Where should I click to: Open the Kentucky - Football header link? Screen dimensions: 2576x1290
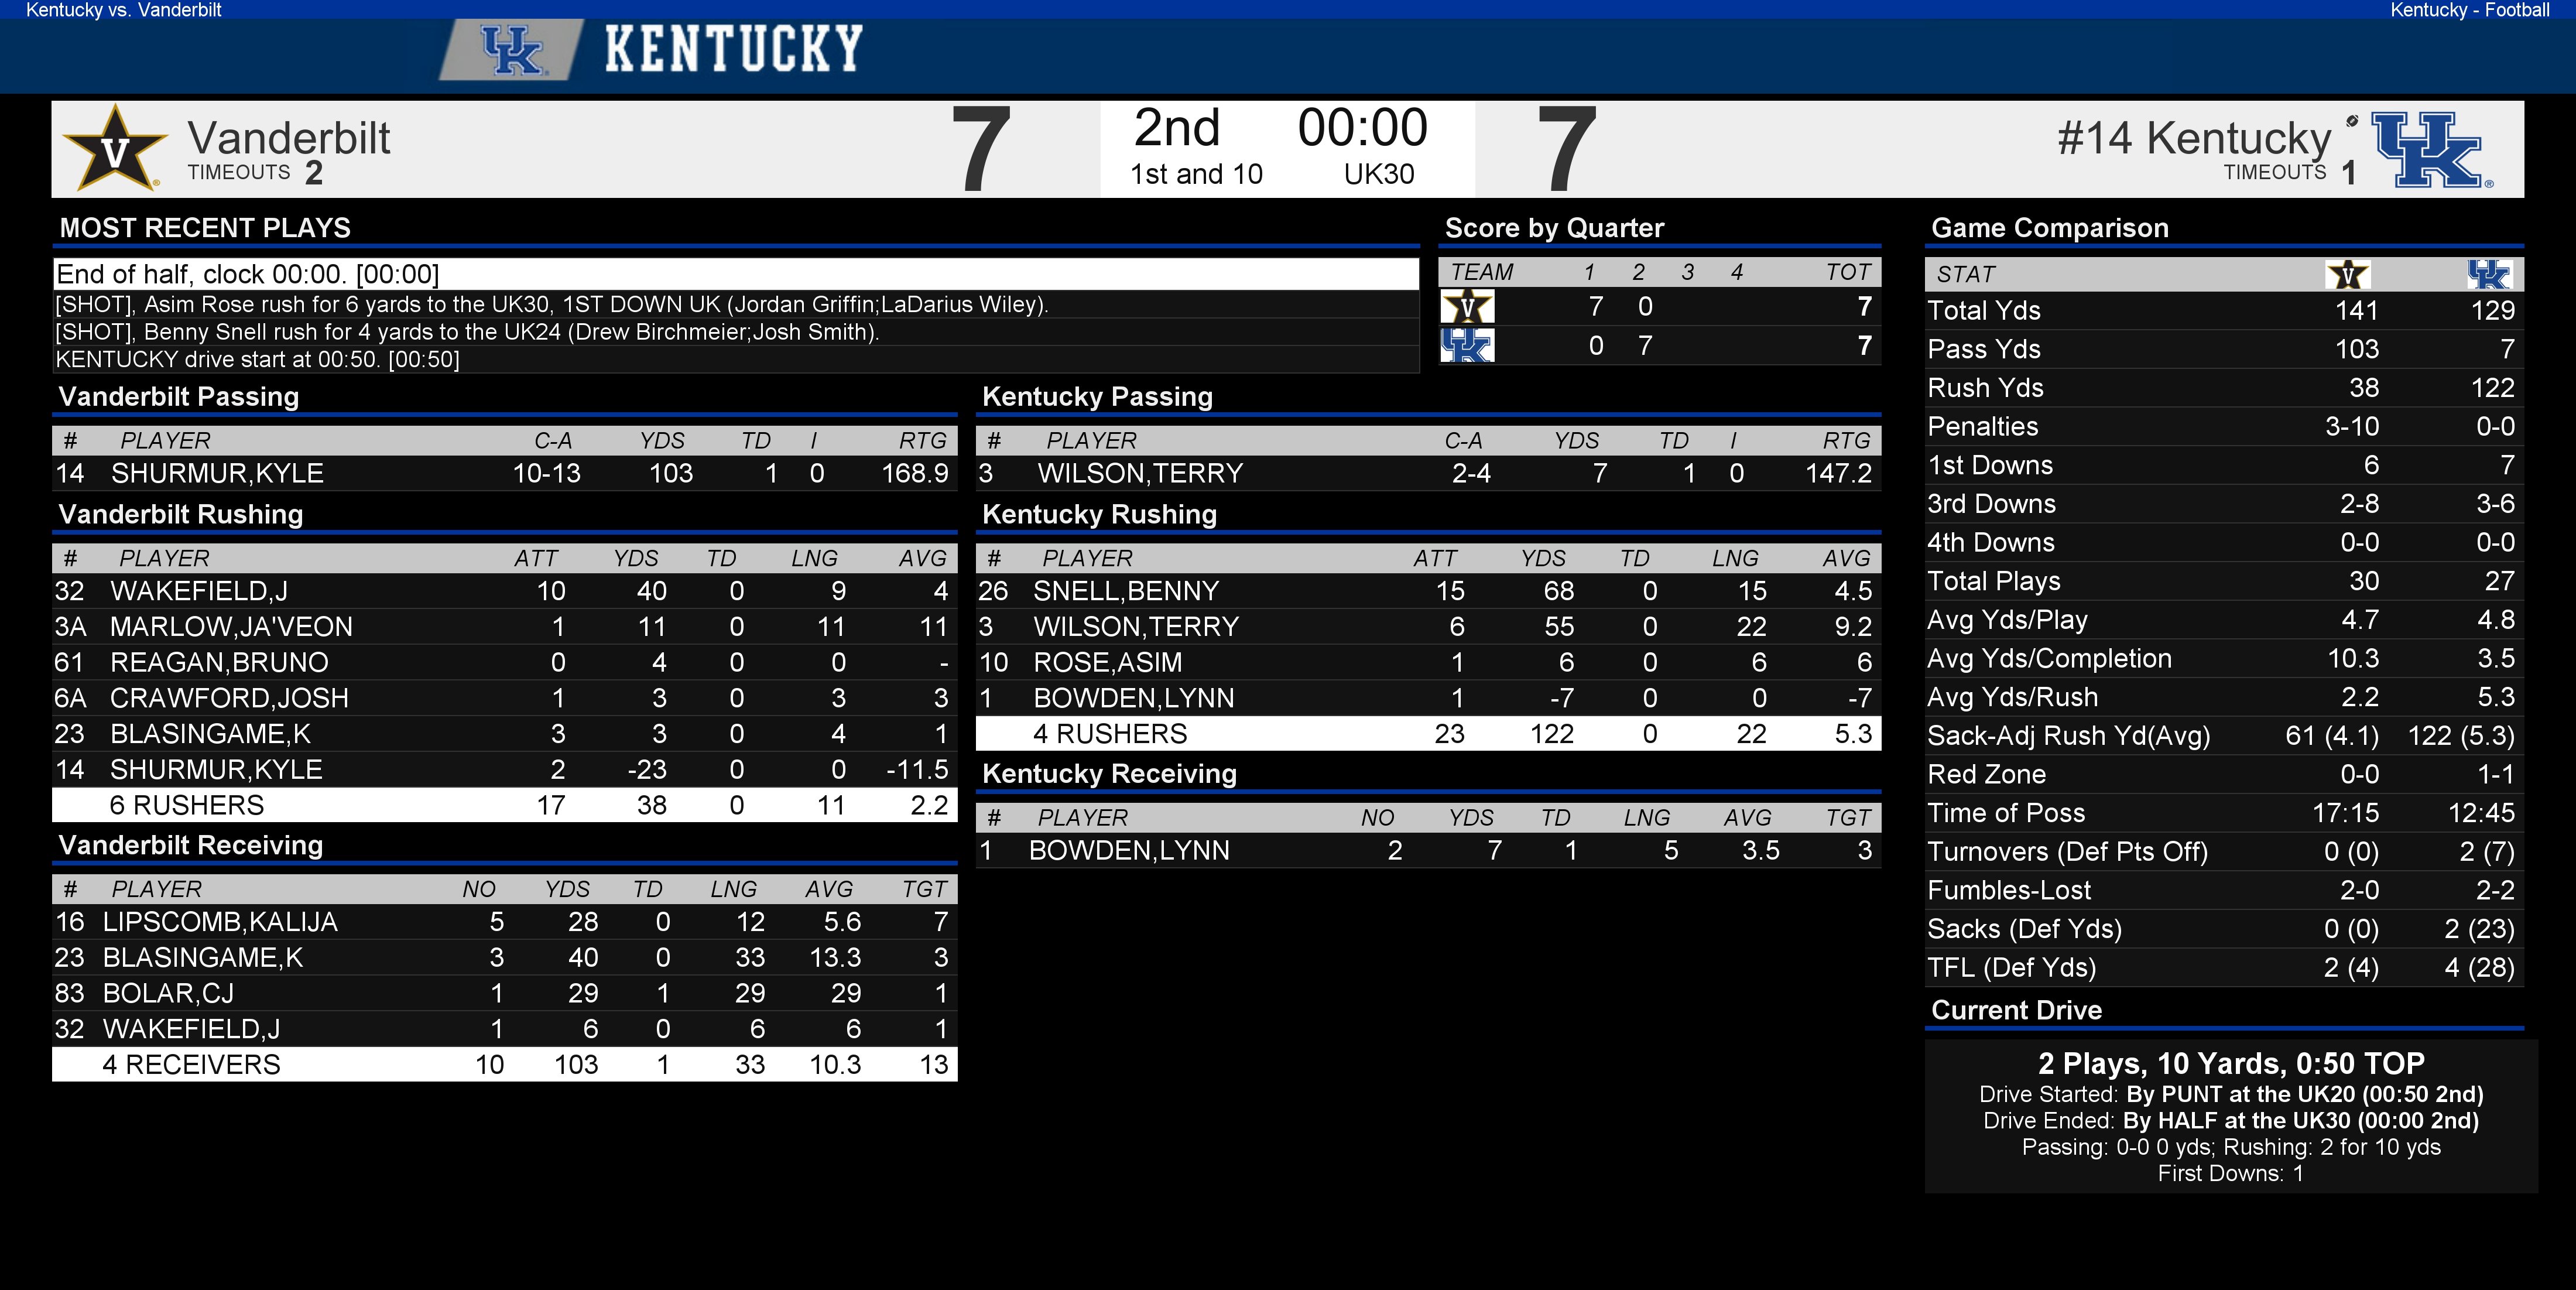point(2469,10)
